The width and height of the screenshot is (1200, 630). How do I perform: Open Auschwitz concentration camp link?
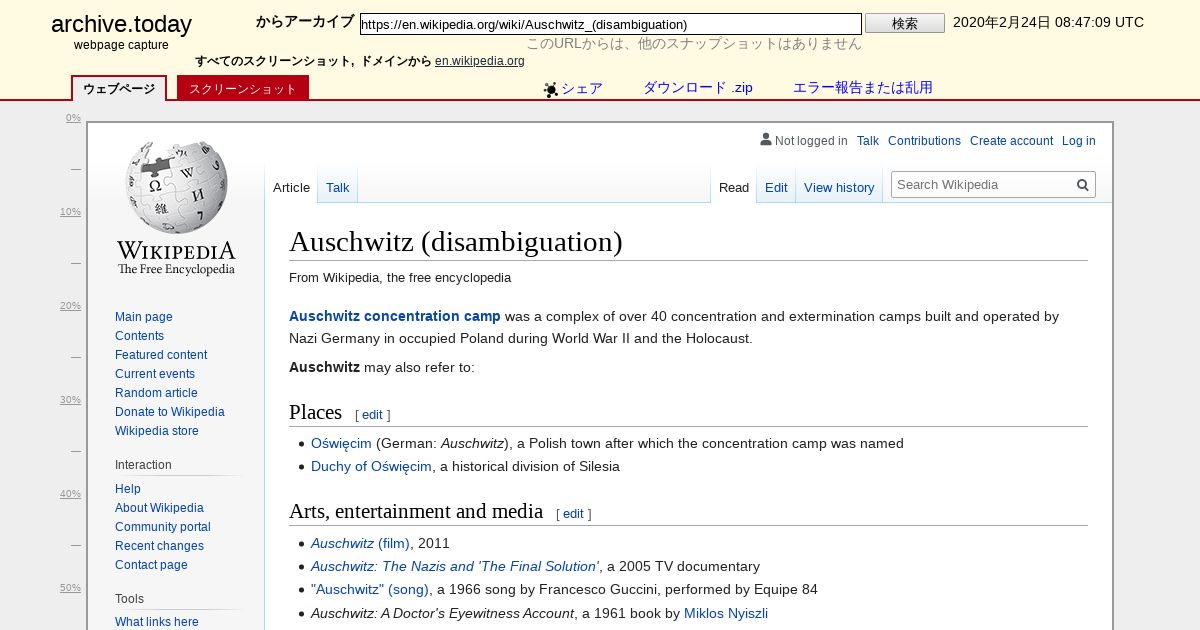[395, 316]
